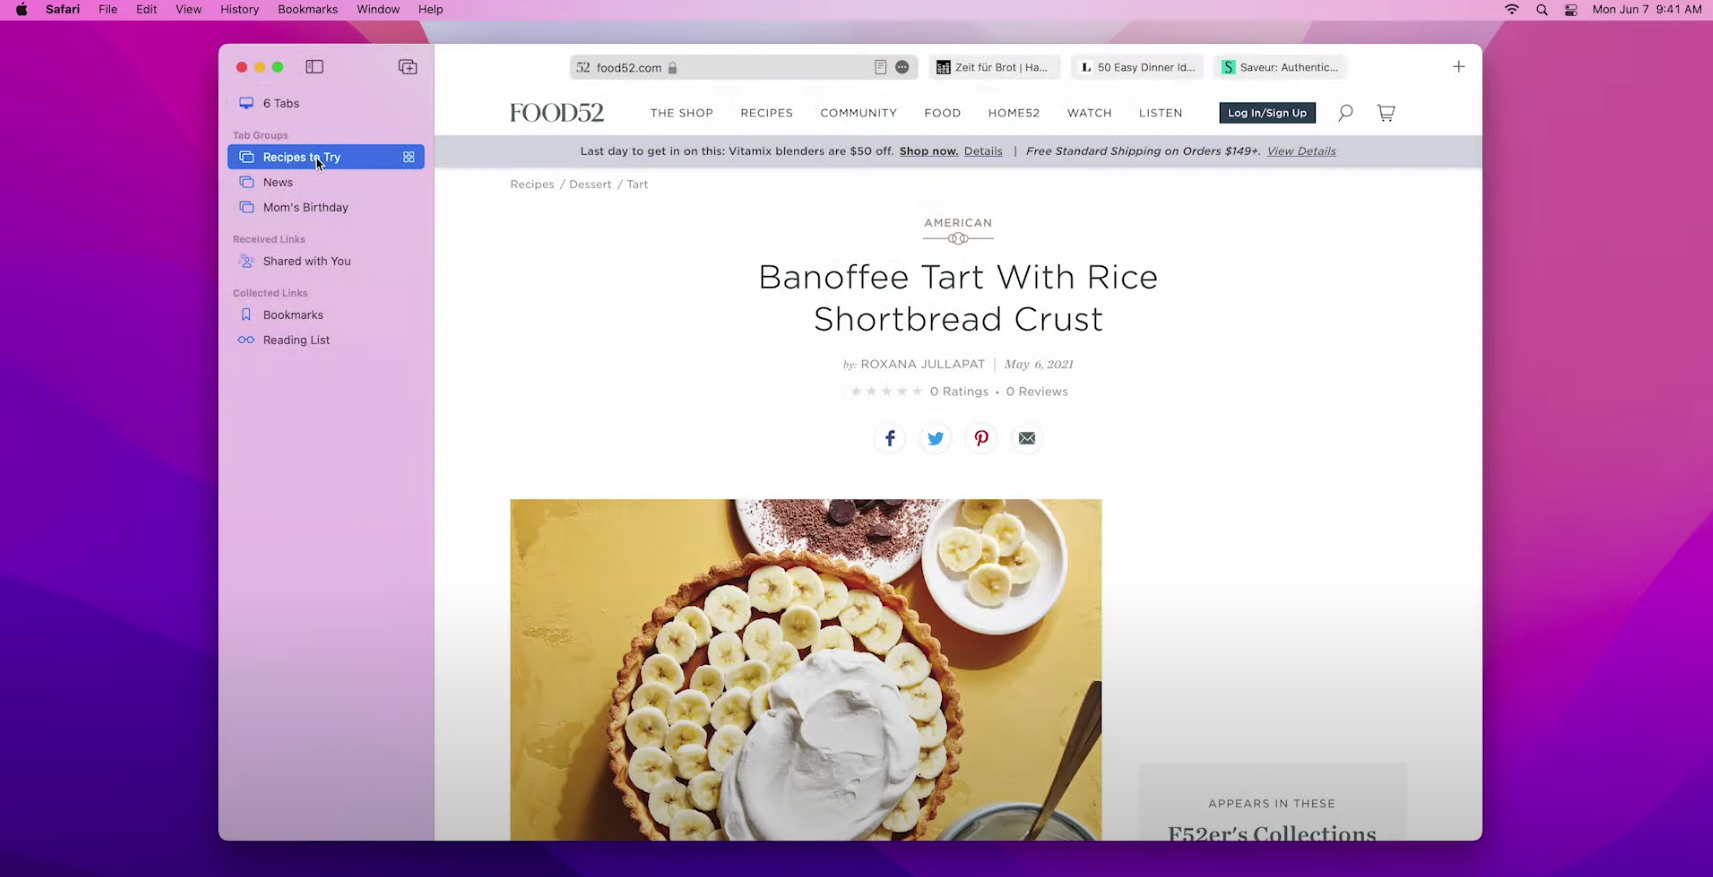Select the News tab group
The height and width of the screenshot is (877, 1713).
(x=326, y=182)
